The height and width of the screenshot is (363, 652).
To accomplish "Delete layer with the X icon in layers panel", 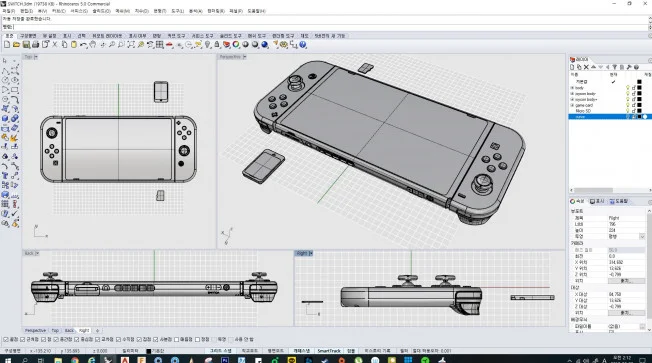I will click(586, 67).
